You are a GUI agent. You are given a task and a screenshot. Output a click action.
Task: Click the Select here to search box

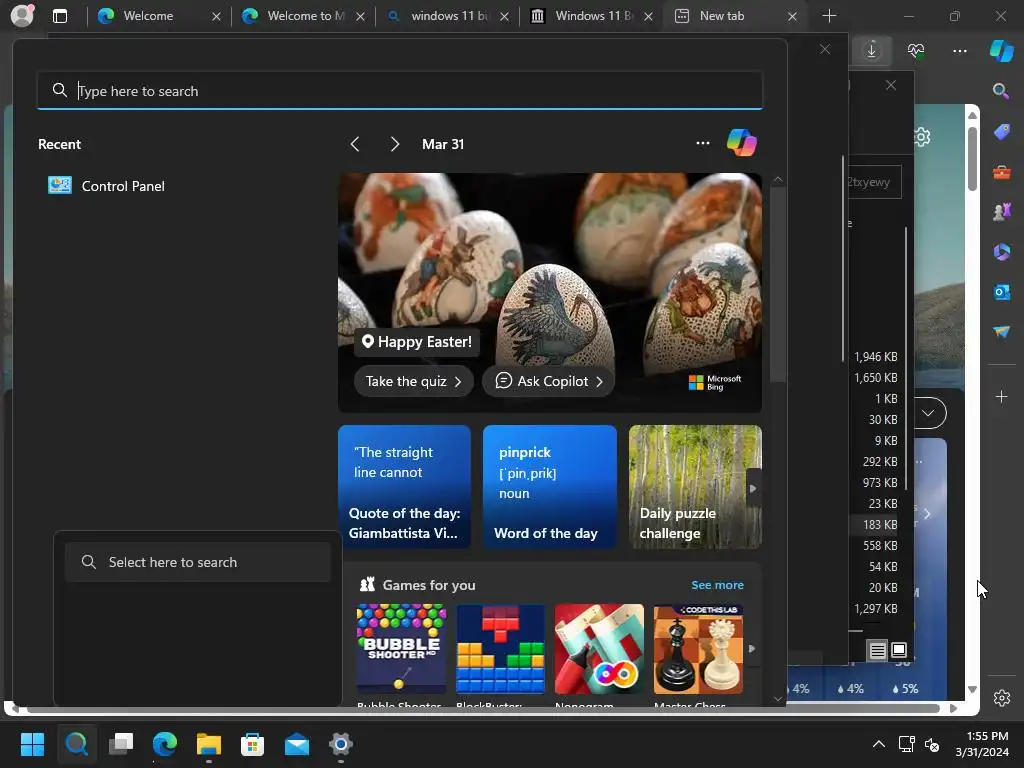(x=198, y=562)
